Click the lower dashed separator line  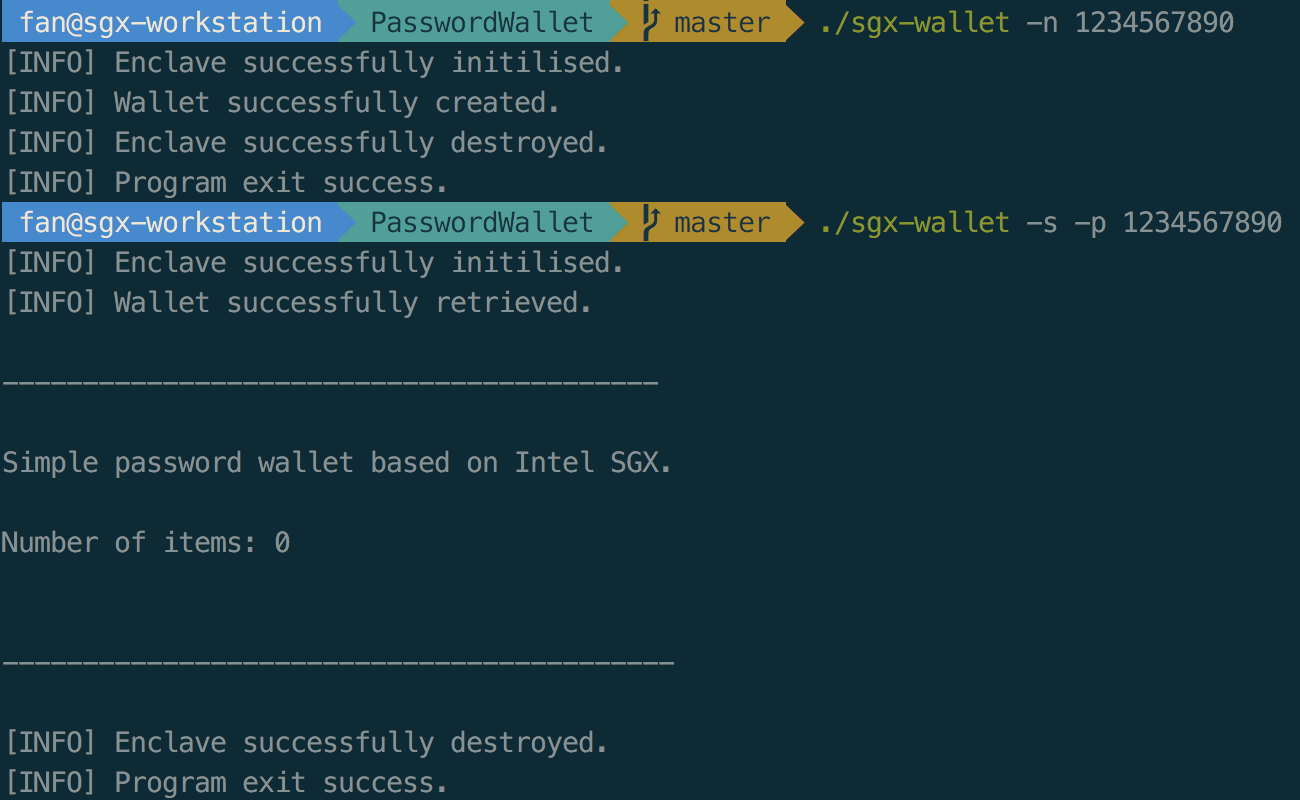pyautogui.click(x=338, y=663)
